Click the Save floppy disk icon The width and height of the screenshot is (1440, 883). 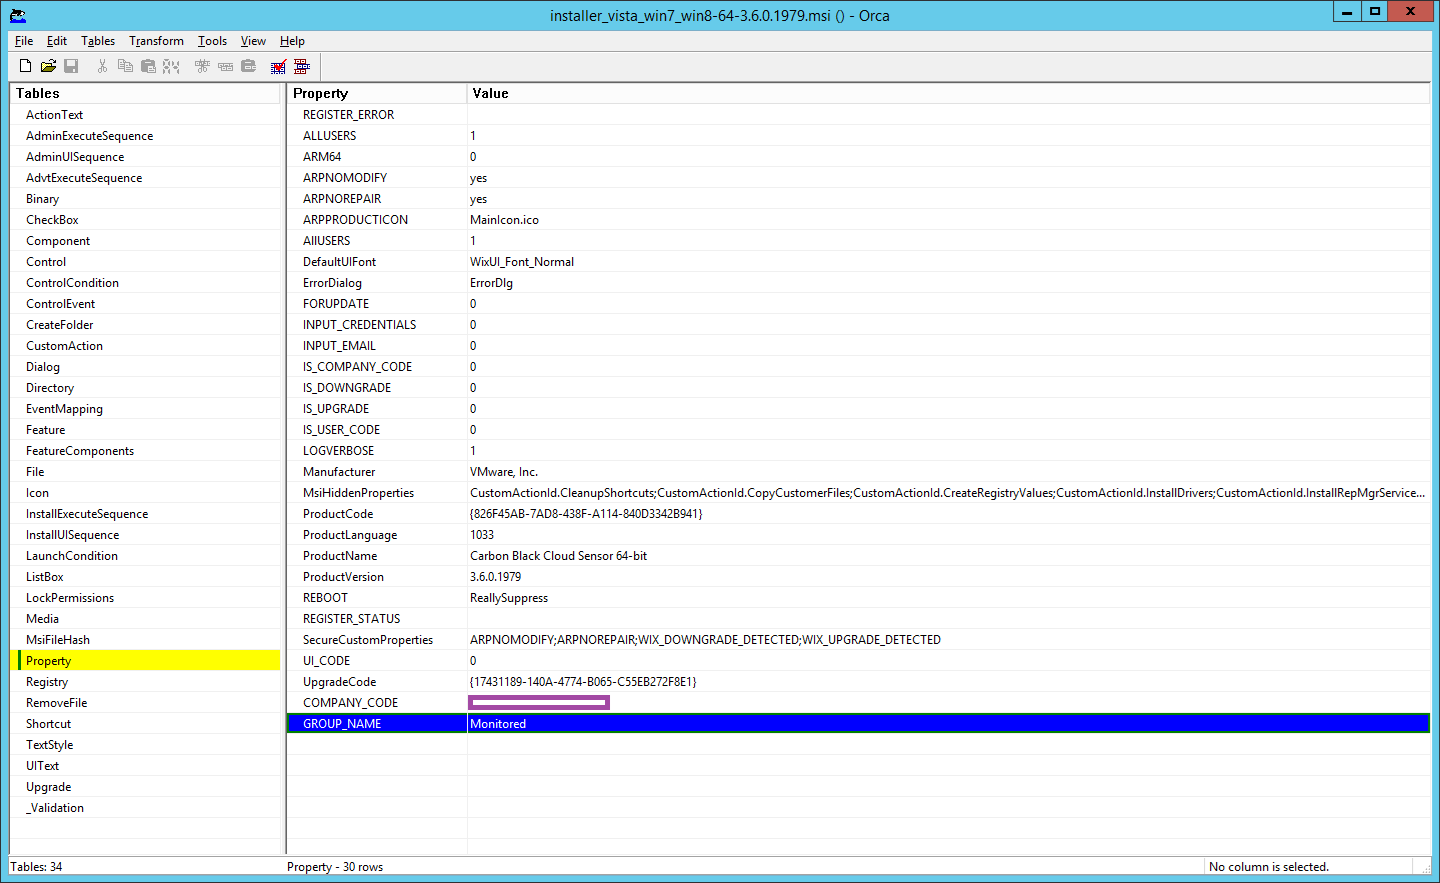coord(71,66)
